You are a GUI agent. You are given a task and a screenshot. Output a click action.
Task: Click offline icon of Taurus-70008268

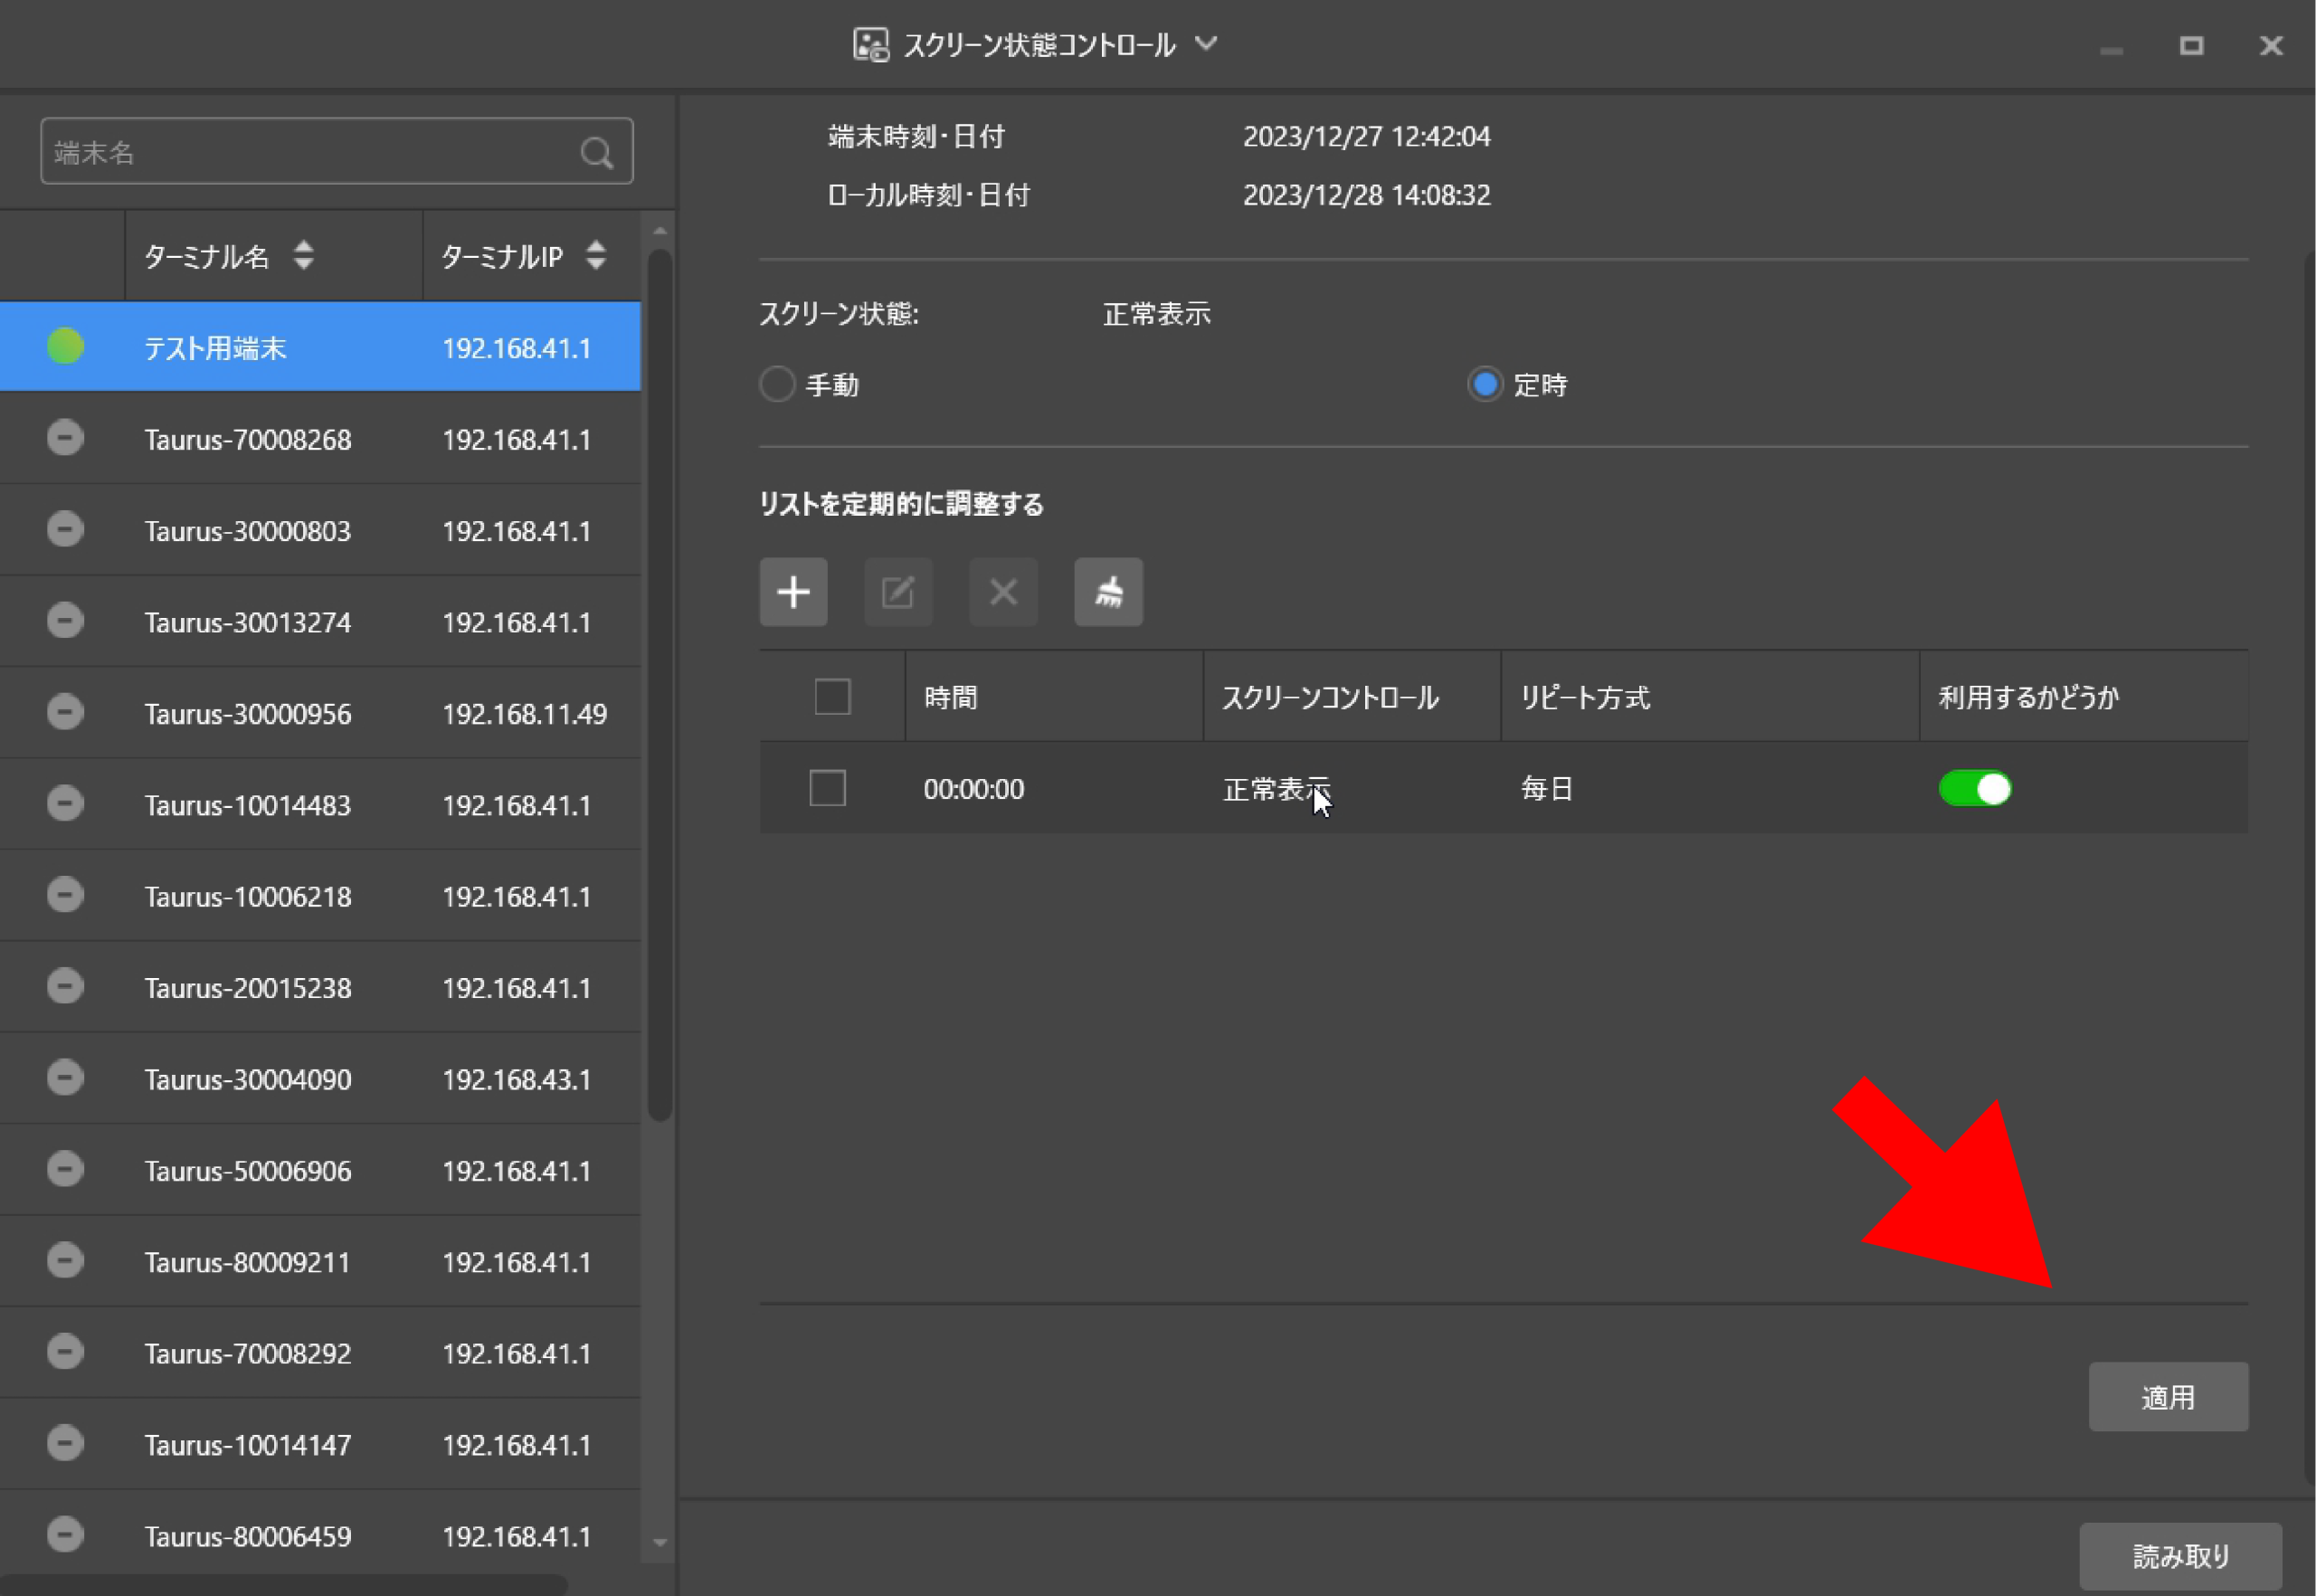(x=65, y=438)
